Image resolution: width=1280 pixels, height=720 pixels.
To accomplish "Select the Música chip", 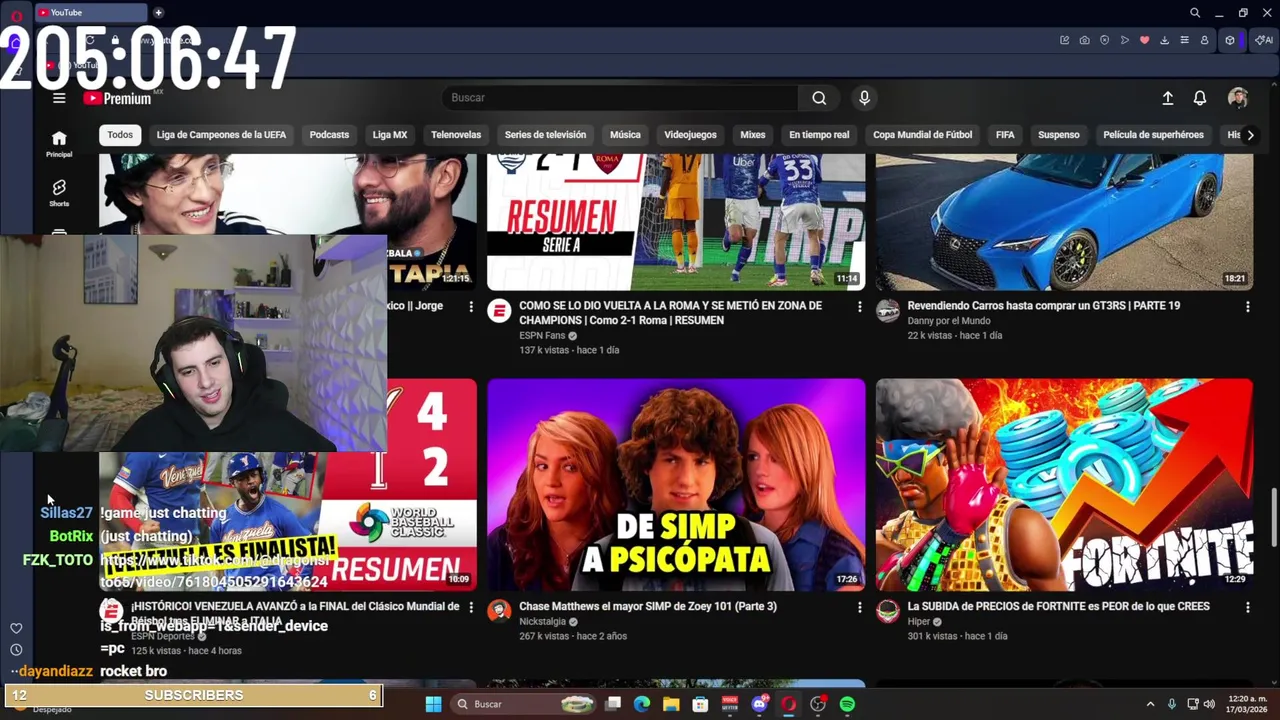I will (625, 135).
